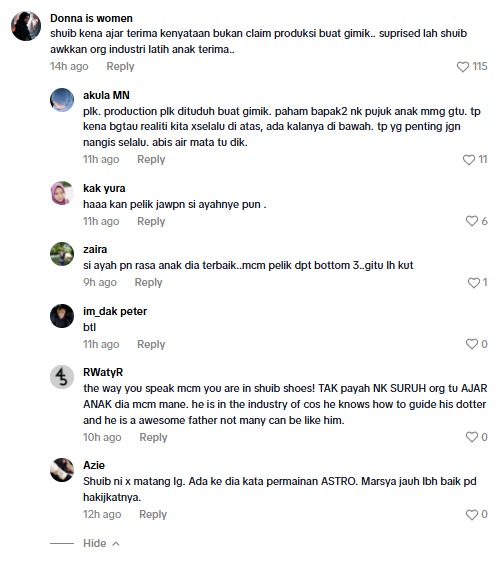Viewport: 502px width, 563px height.
Task: Reply to akula MN's comment
Action: [x=151, y=159]
